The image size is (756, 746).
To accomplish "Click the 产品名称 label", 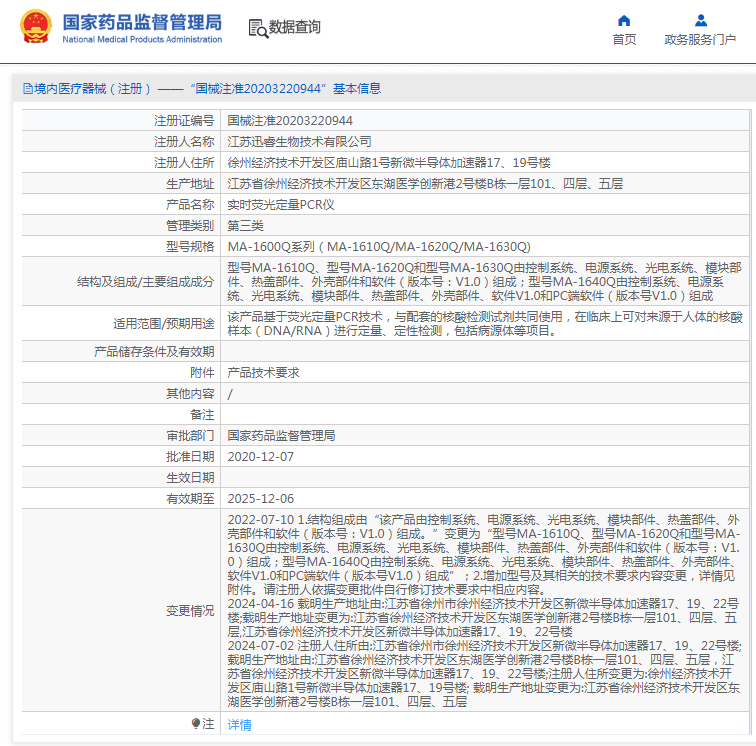I will [x=190, y=205].
